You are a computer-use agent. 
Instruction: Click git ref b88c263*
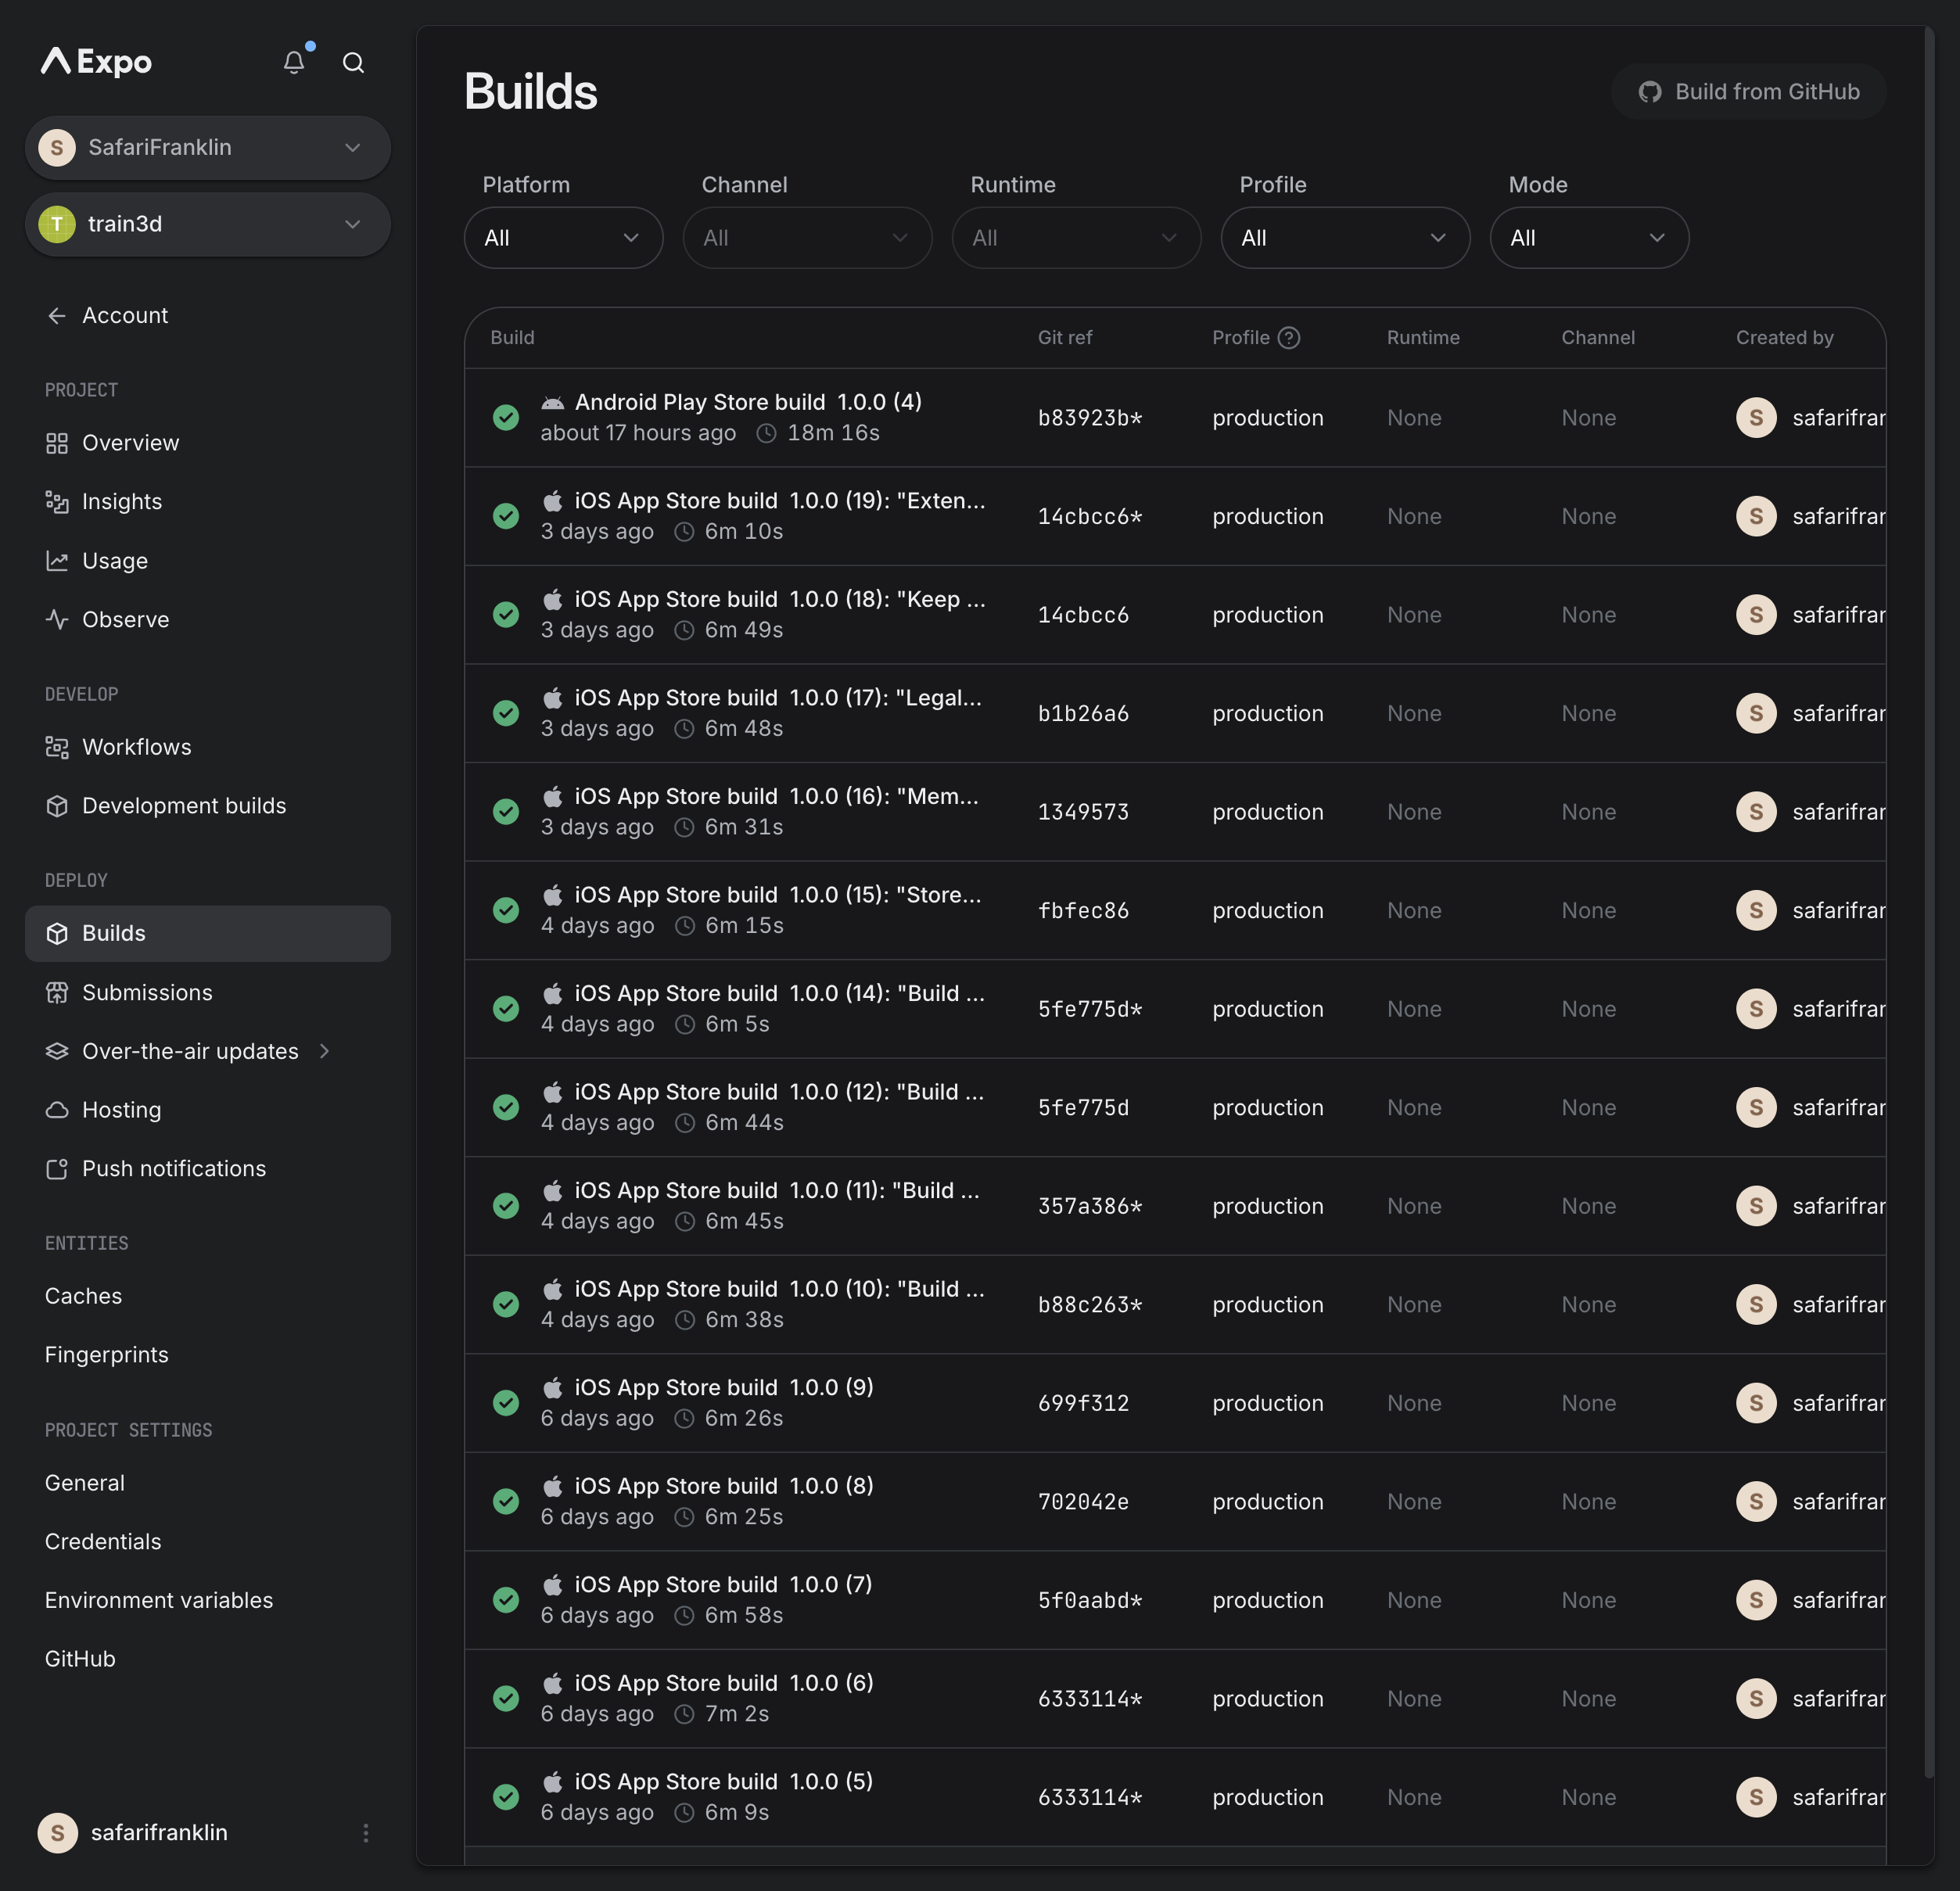point(1090,1305)
